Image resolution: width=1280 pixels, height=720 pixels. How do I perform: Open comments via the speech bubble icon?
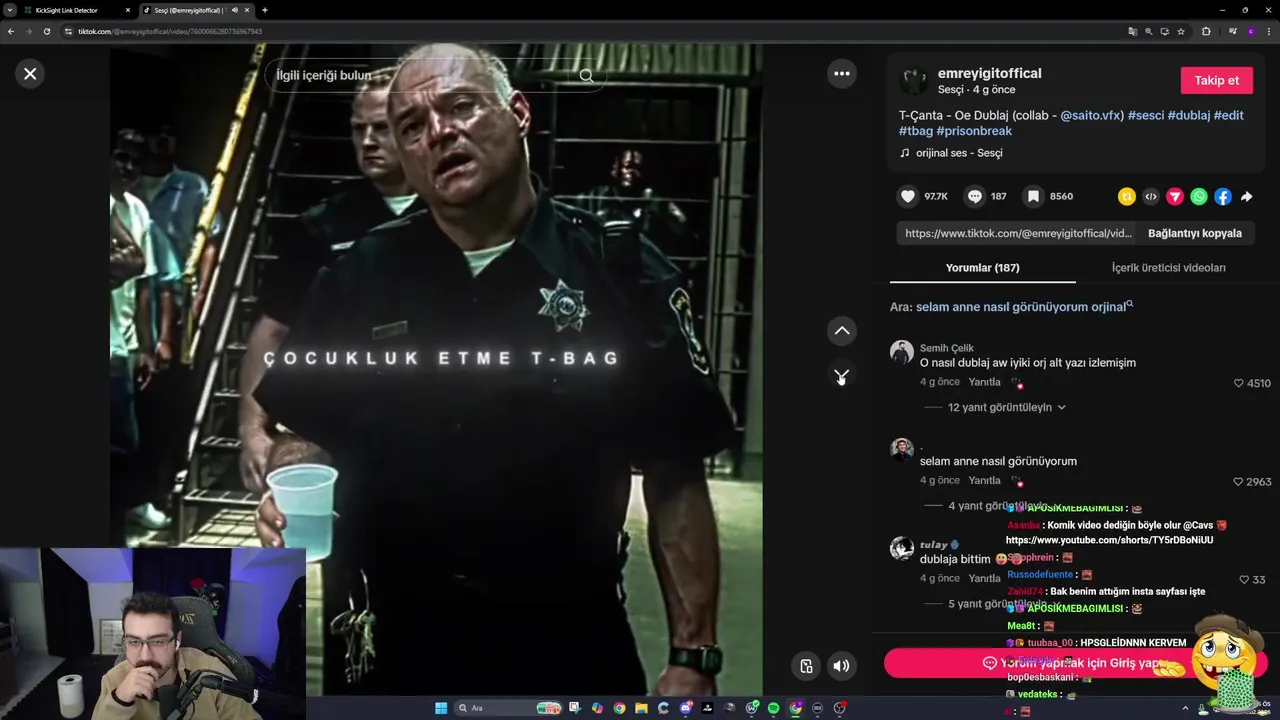[x=975, y=196]
